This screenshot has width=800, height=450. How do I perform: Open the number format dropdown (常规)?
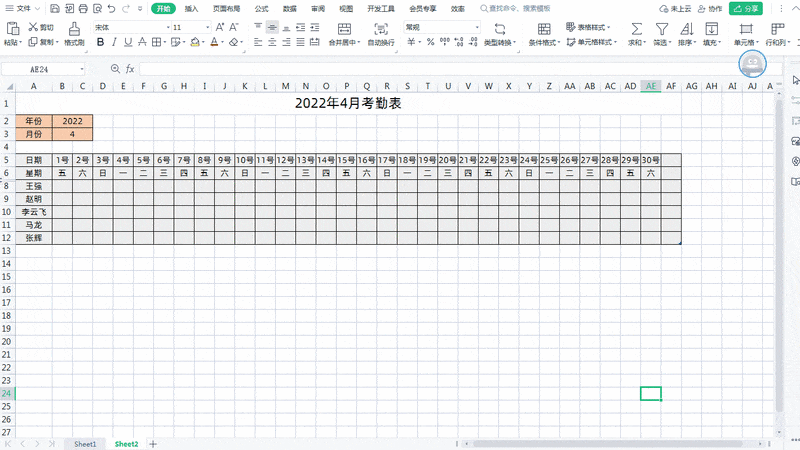477,27
